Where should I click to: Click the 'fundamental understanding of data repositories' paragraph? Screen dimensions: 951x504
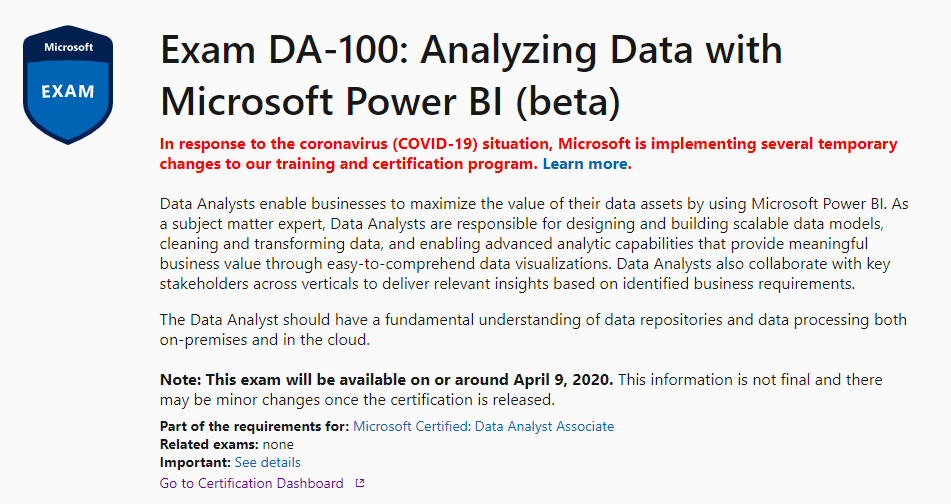click(x=533, y=329)
